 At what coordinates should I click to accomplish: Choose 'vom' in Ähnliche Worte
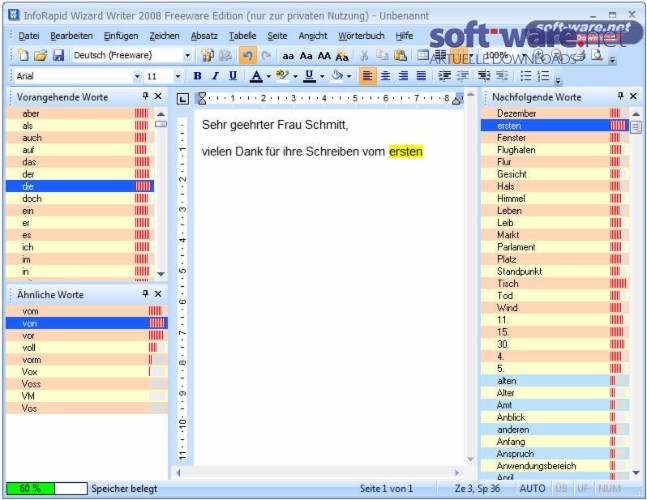point(87,311)
